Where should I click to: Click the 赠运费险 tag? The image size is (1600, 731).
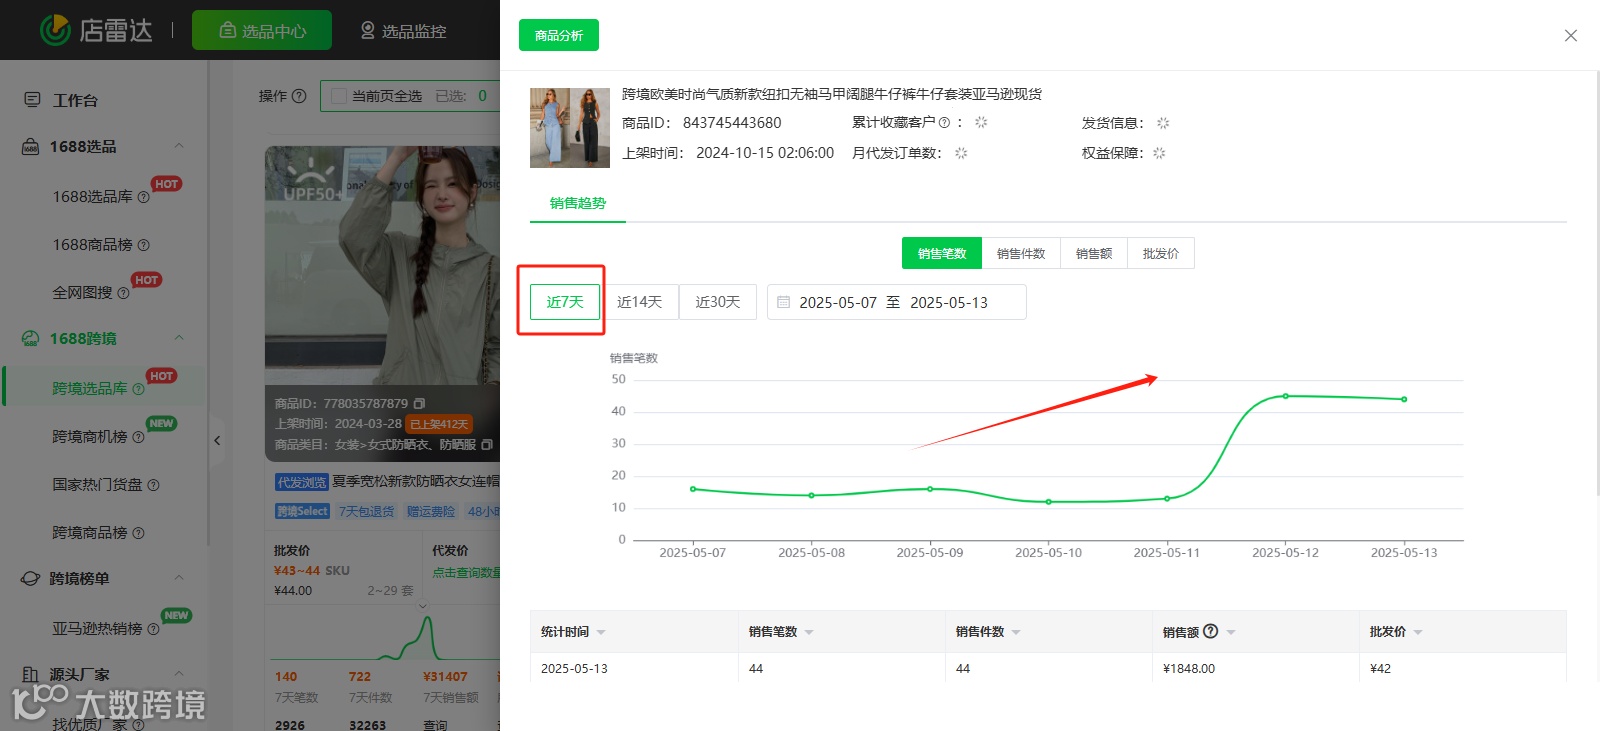point(431,511)
